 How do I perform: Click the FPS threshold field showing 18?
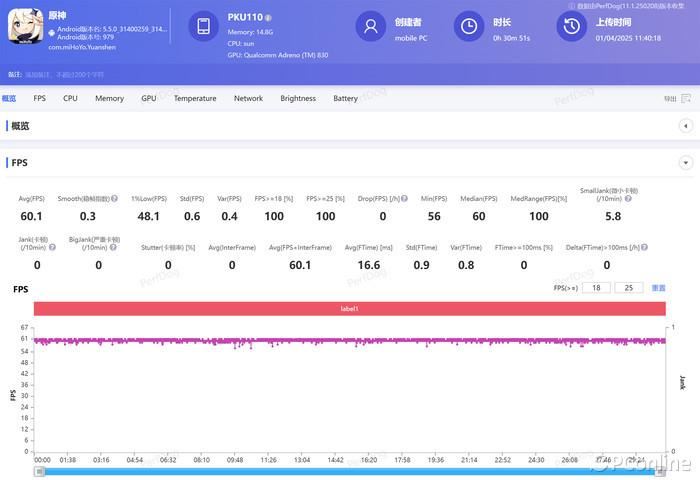point(596,288)
